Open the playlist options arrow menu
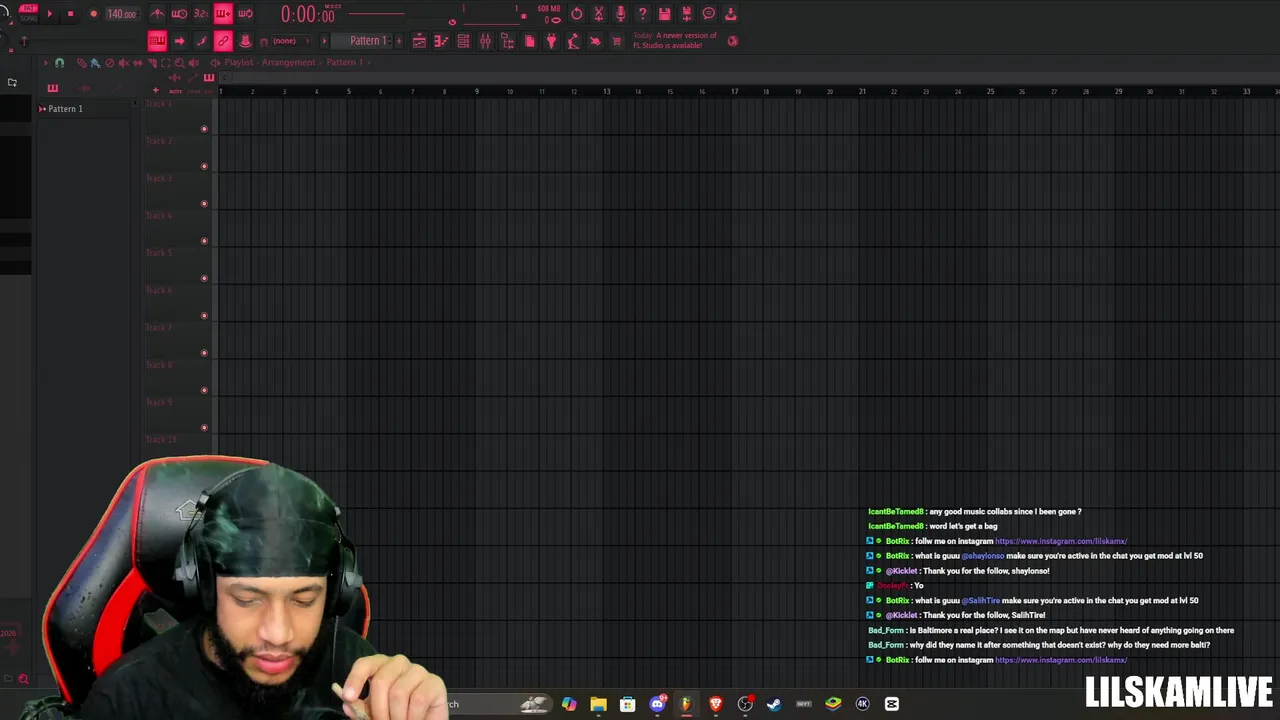The width and height of the screenshot is (1280, 720). (x=44, y=63)
